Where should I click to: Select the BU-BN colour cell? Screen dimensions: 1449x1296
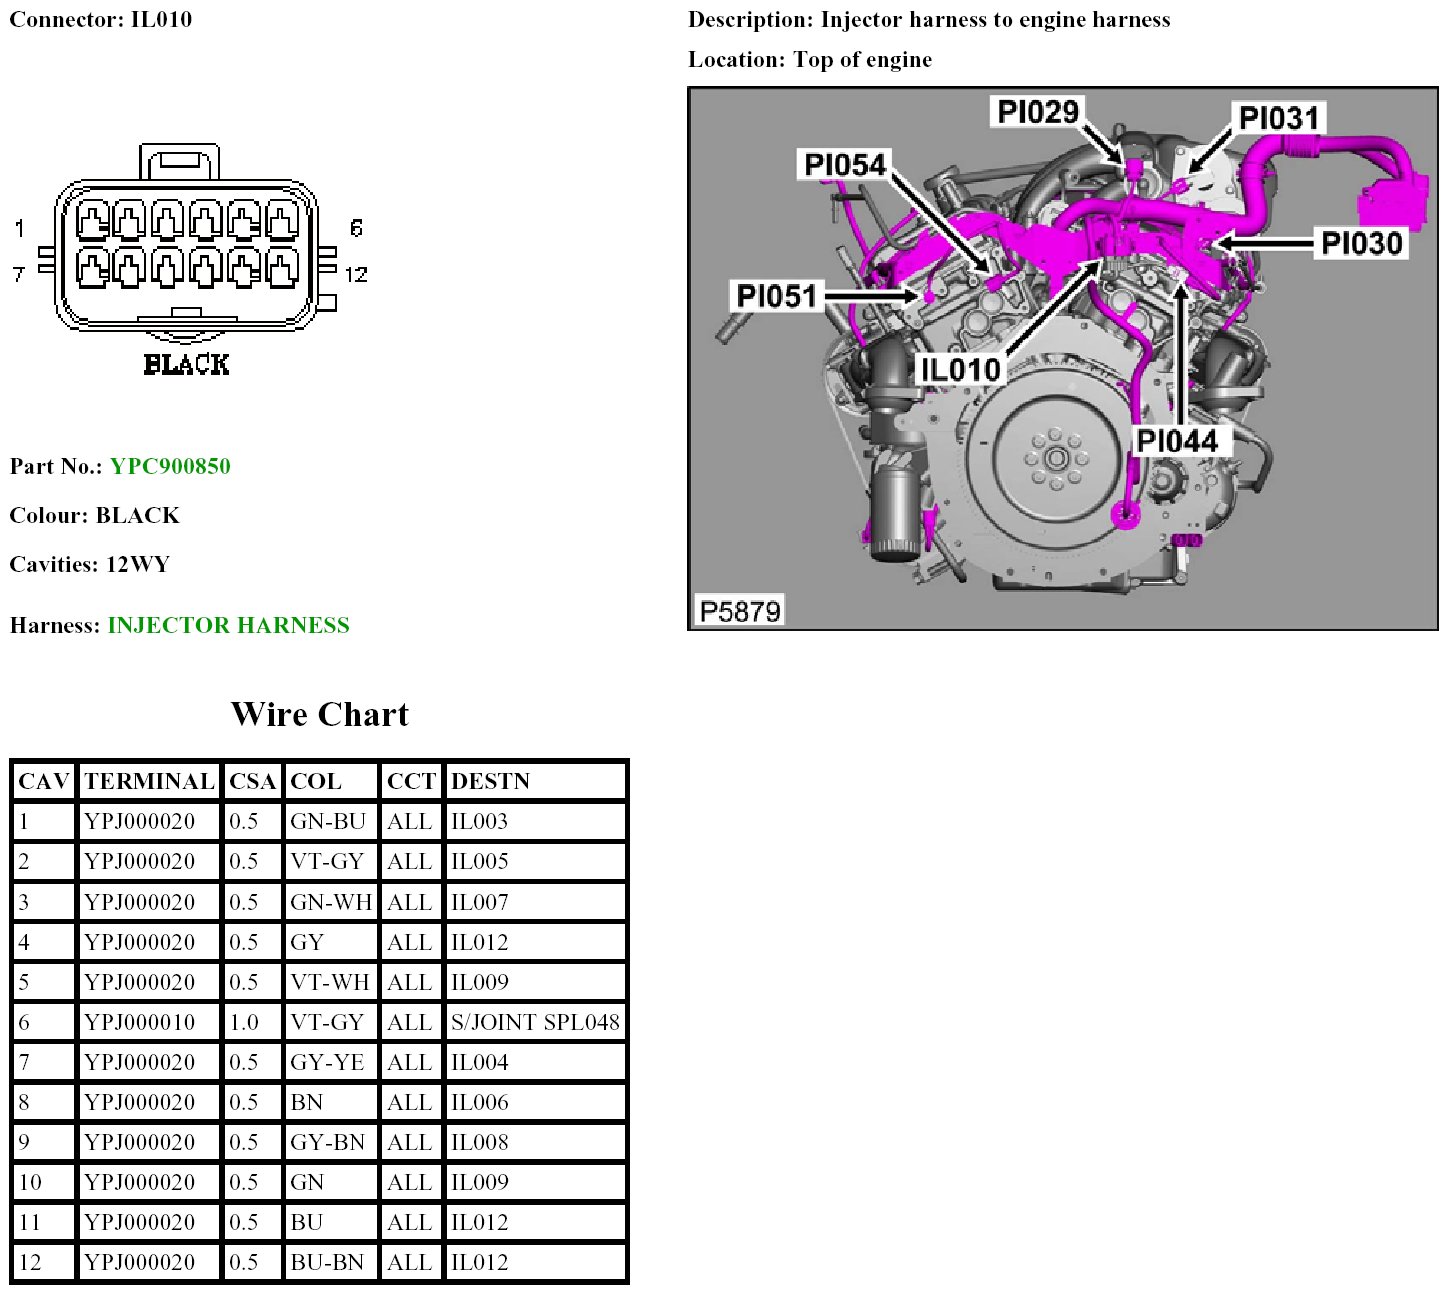point(327,1262)
